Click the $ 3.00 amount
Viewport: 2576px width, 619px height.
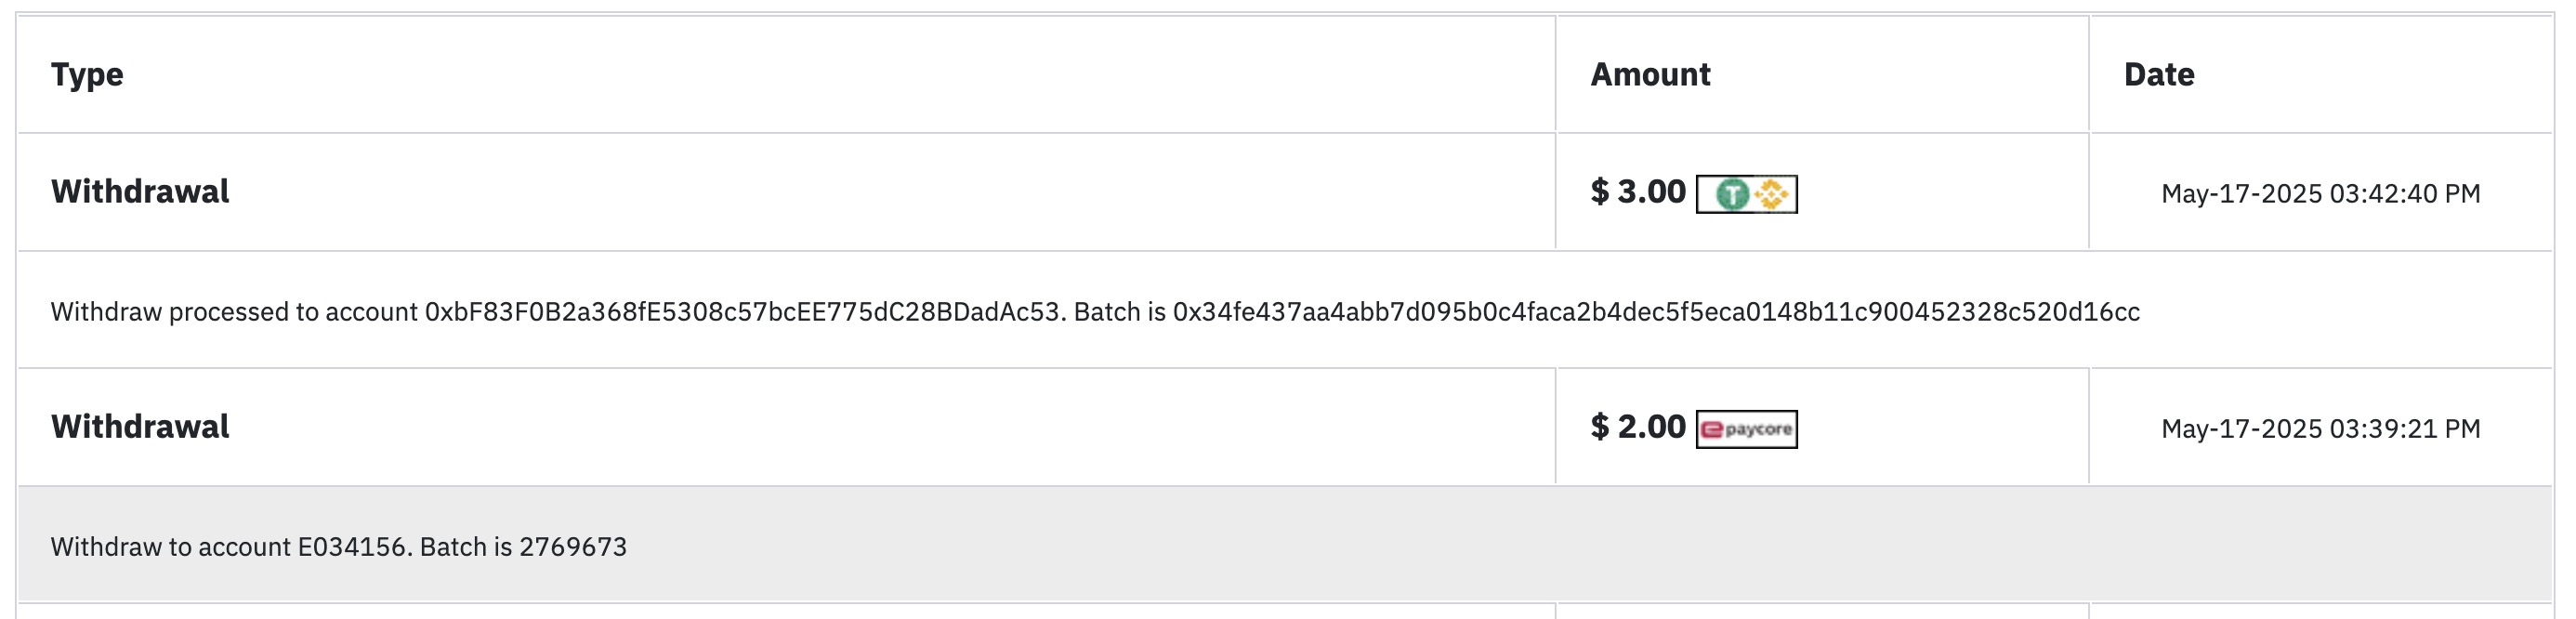[1638, 191]
